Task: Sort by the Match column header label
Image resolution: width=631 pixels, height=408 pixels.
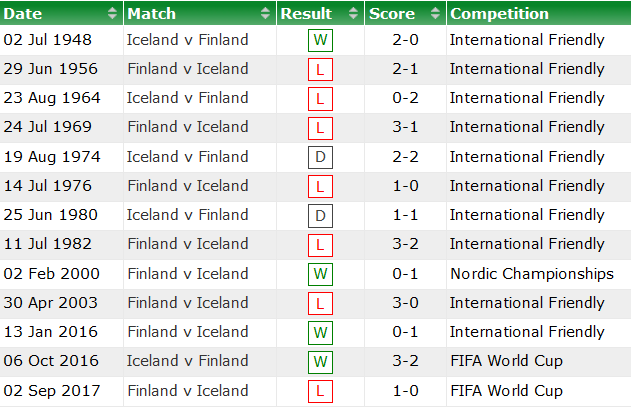Action: pyautogui.click(x=152, y=14)
